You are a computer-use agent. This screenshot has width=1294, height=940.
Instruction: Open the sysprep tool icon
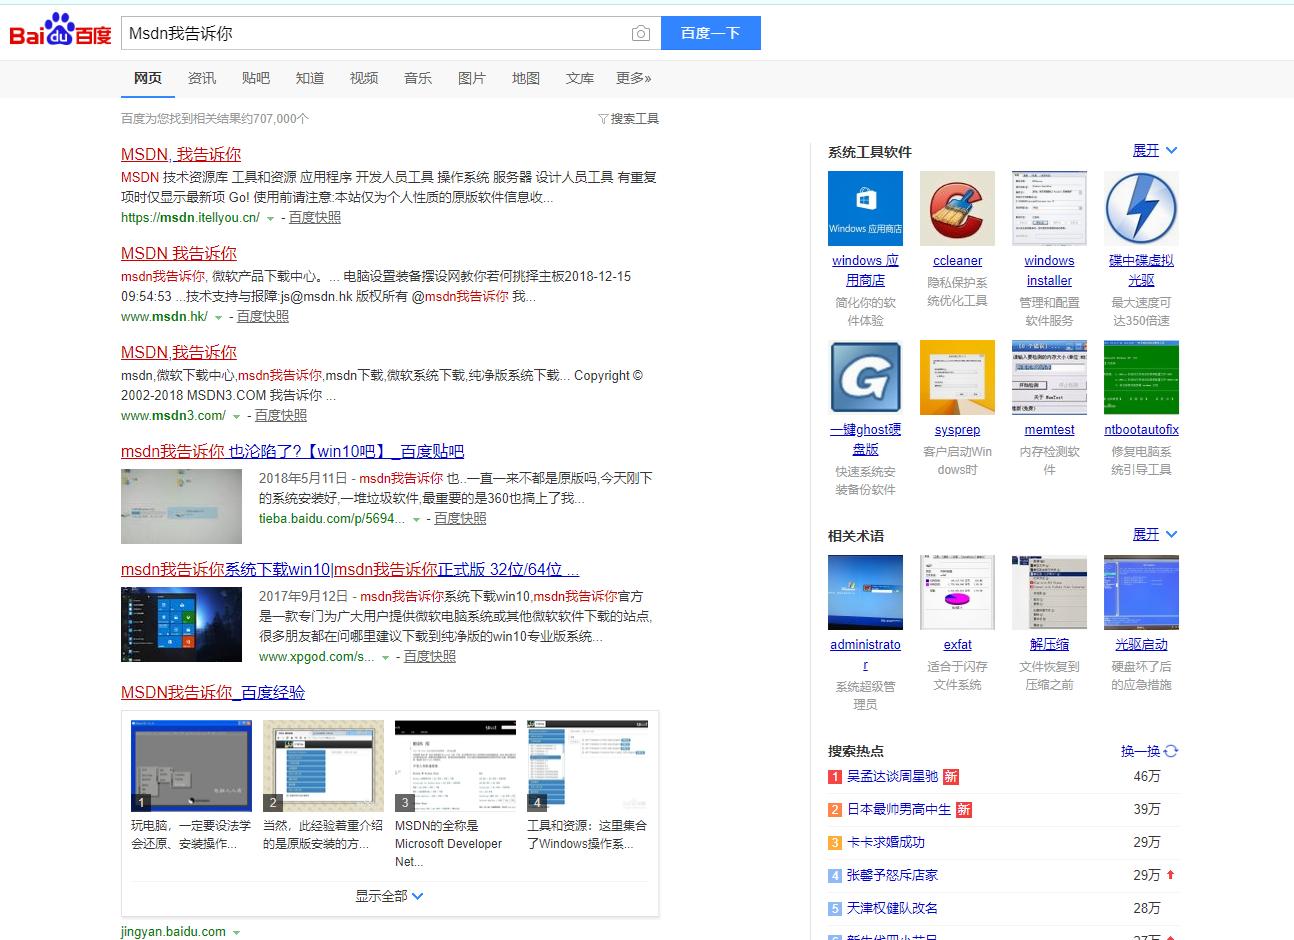[x=957, y=377]
